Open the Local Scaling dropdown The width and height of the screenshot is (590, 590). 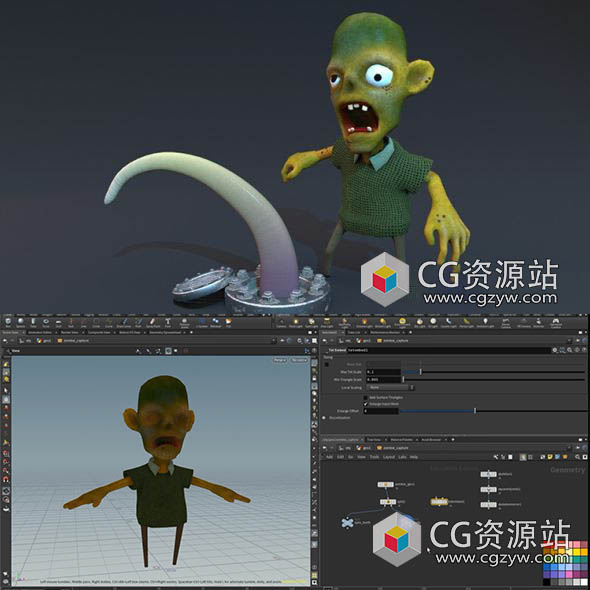[390, 387]
